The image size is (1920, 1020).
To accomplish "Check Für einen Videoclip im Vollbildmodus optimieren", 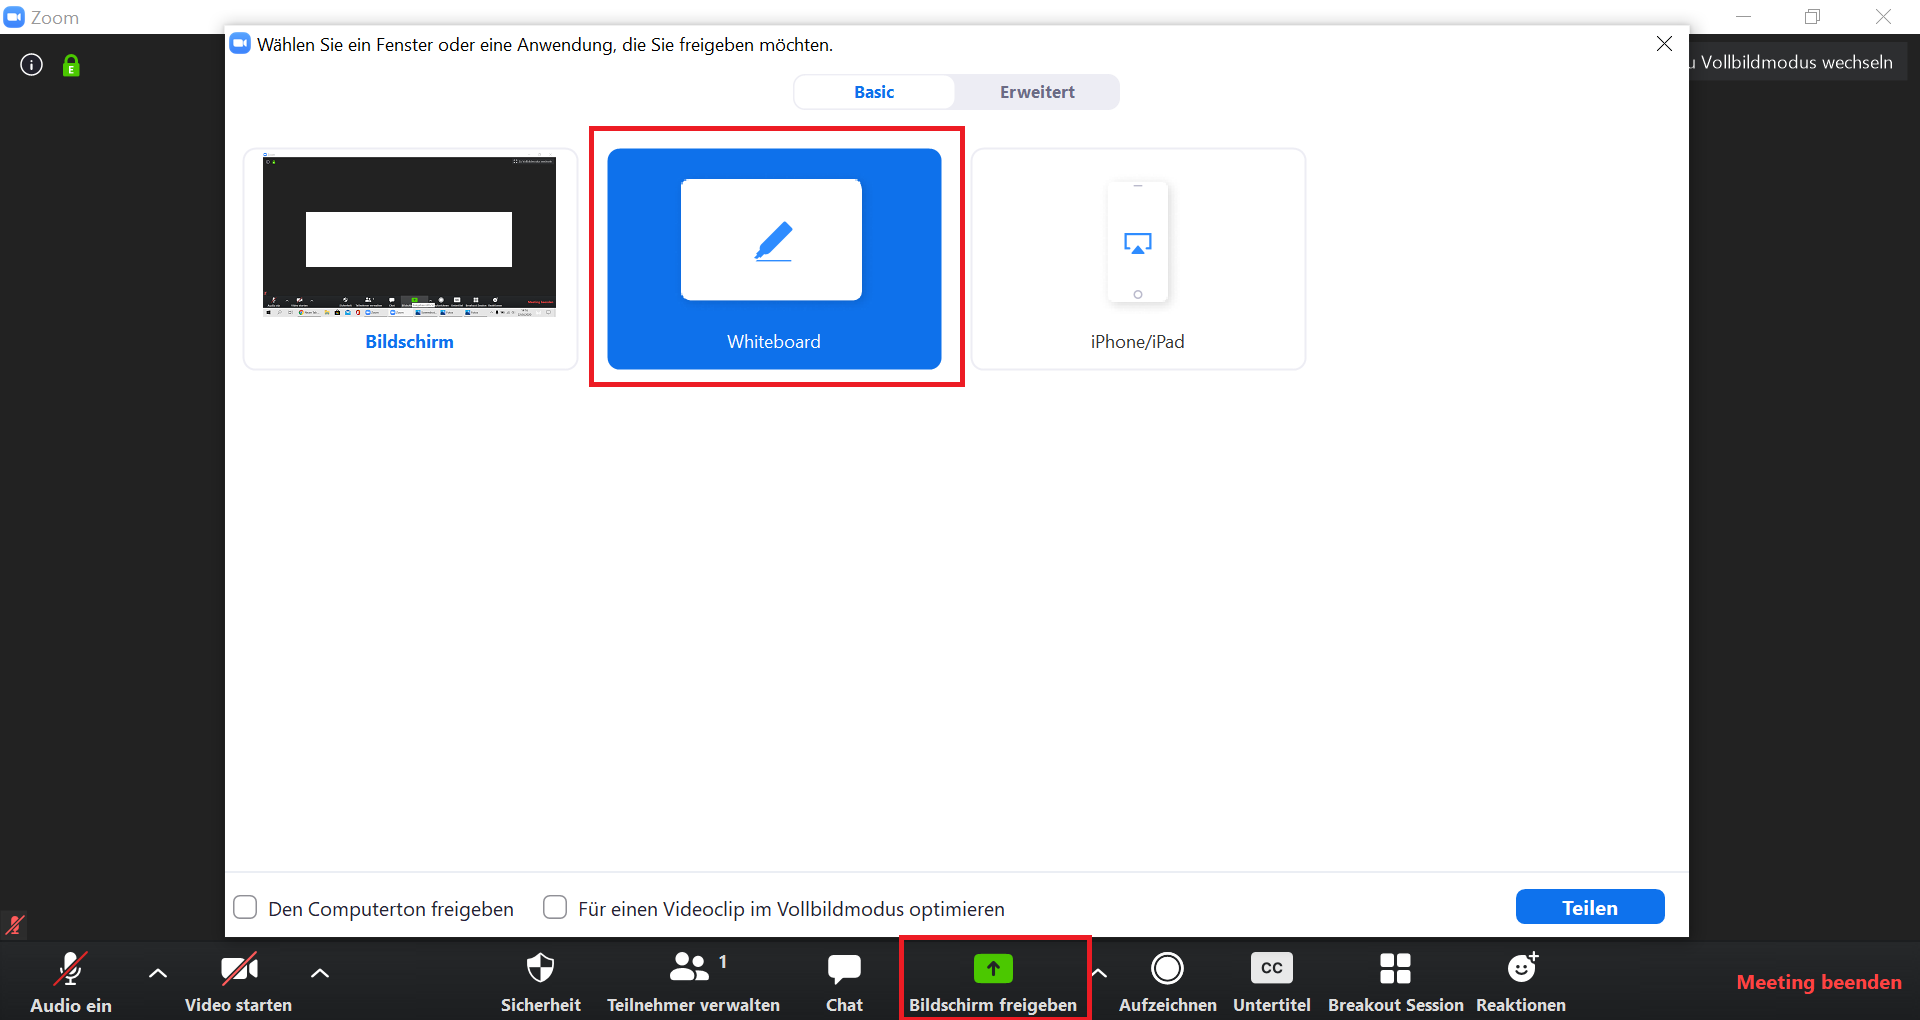I will (555, 907).
